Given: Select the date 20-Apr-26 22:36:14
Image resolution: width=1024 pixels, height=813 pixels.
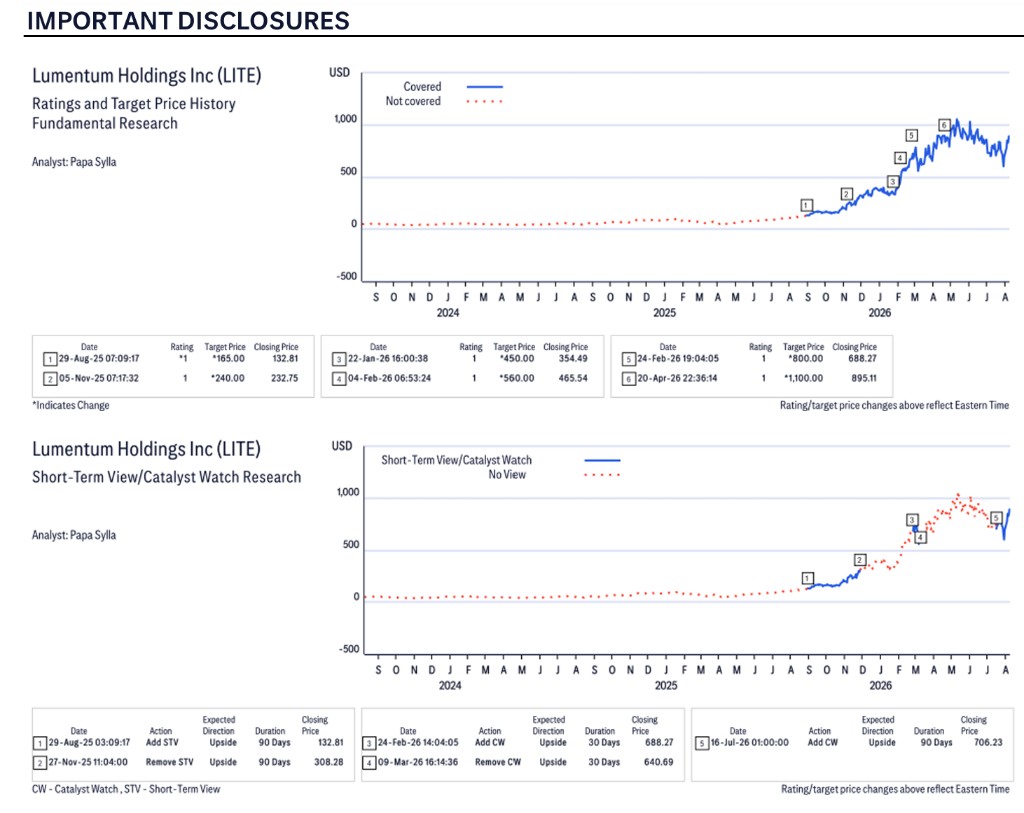Looking at the screenshot, I should point(677,378).
